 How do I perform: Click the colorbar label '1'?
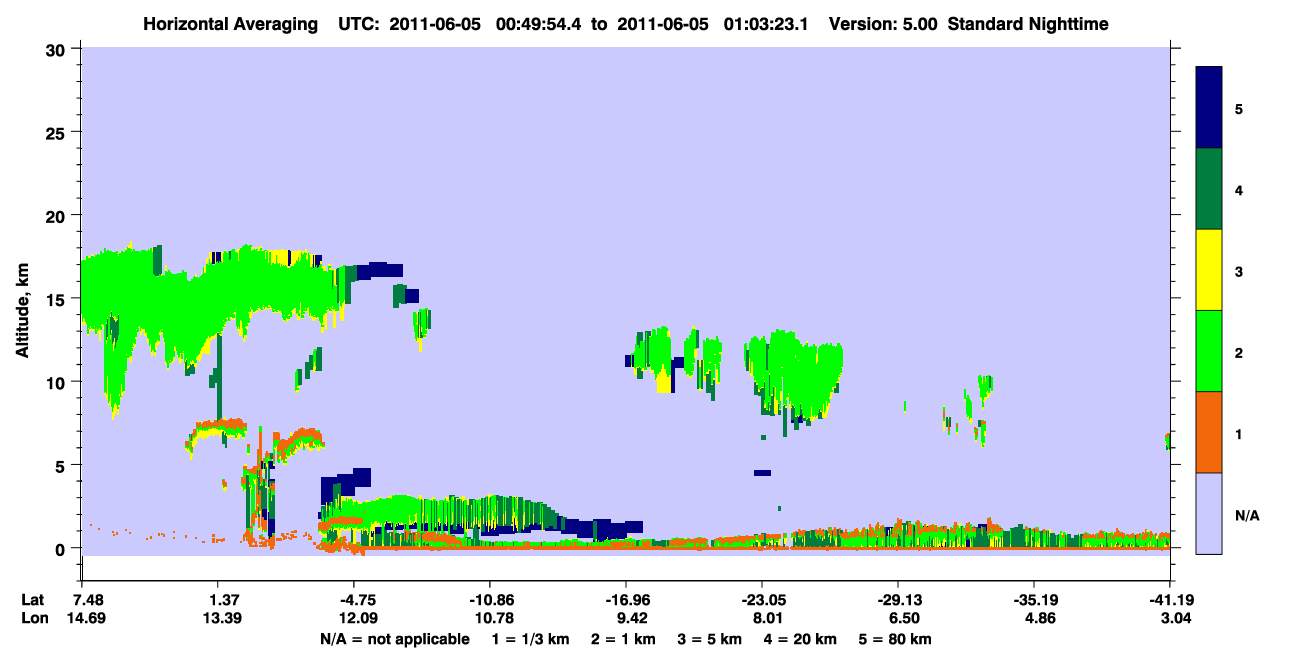[x=1239, y=433]
